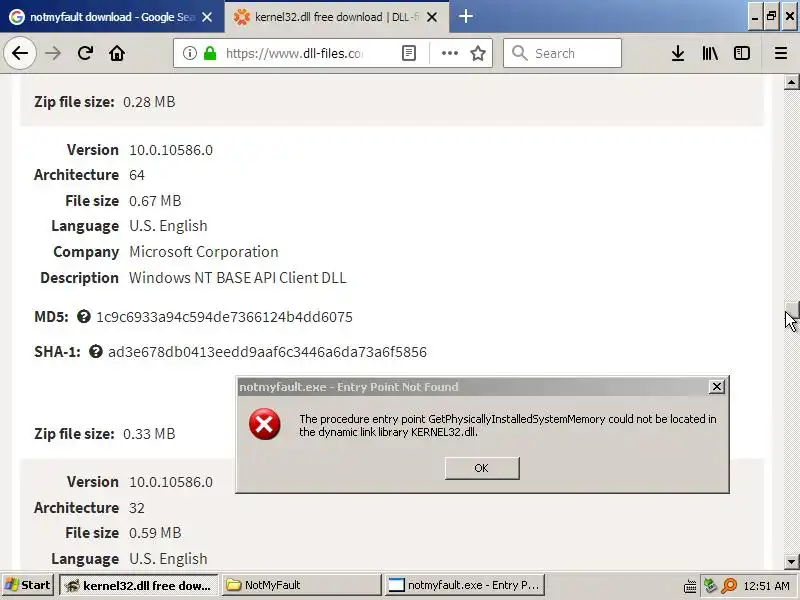
Task: Open the Firefox hamburger menu
Action: [781, 53]
